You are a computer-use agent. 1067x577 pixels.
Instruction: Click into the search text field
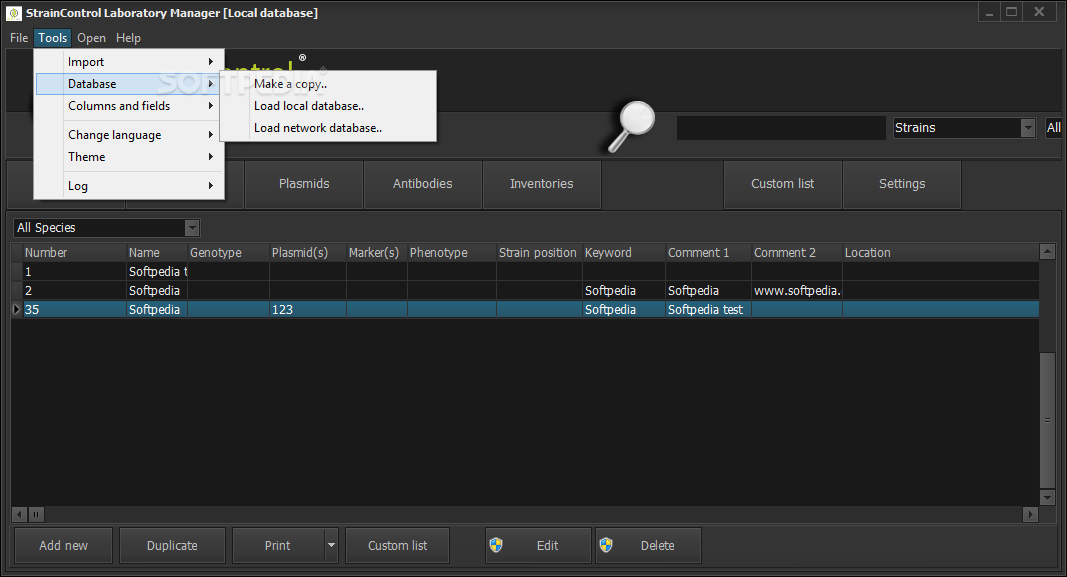(x=781, y=128)
